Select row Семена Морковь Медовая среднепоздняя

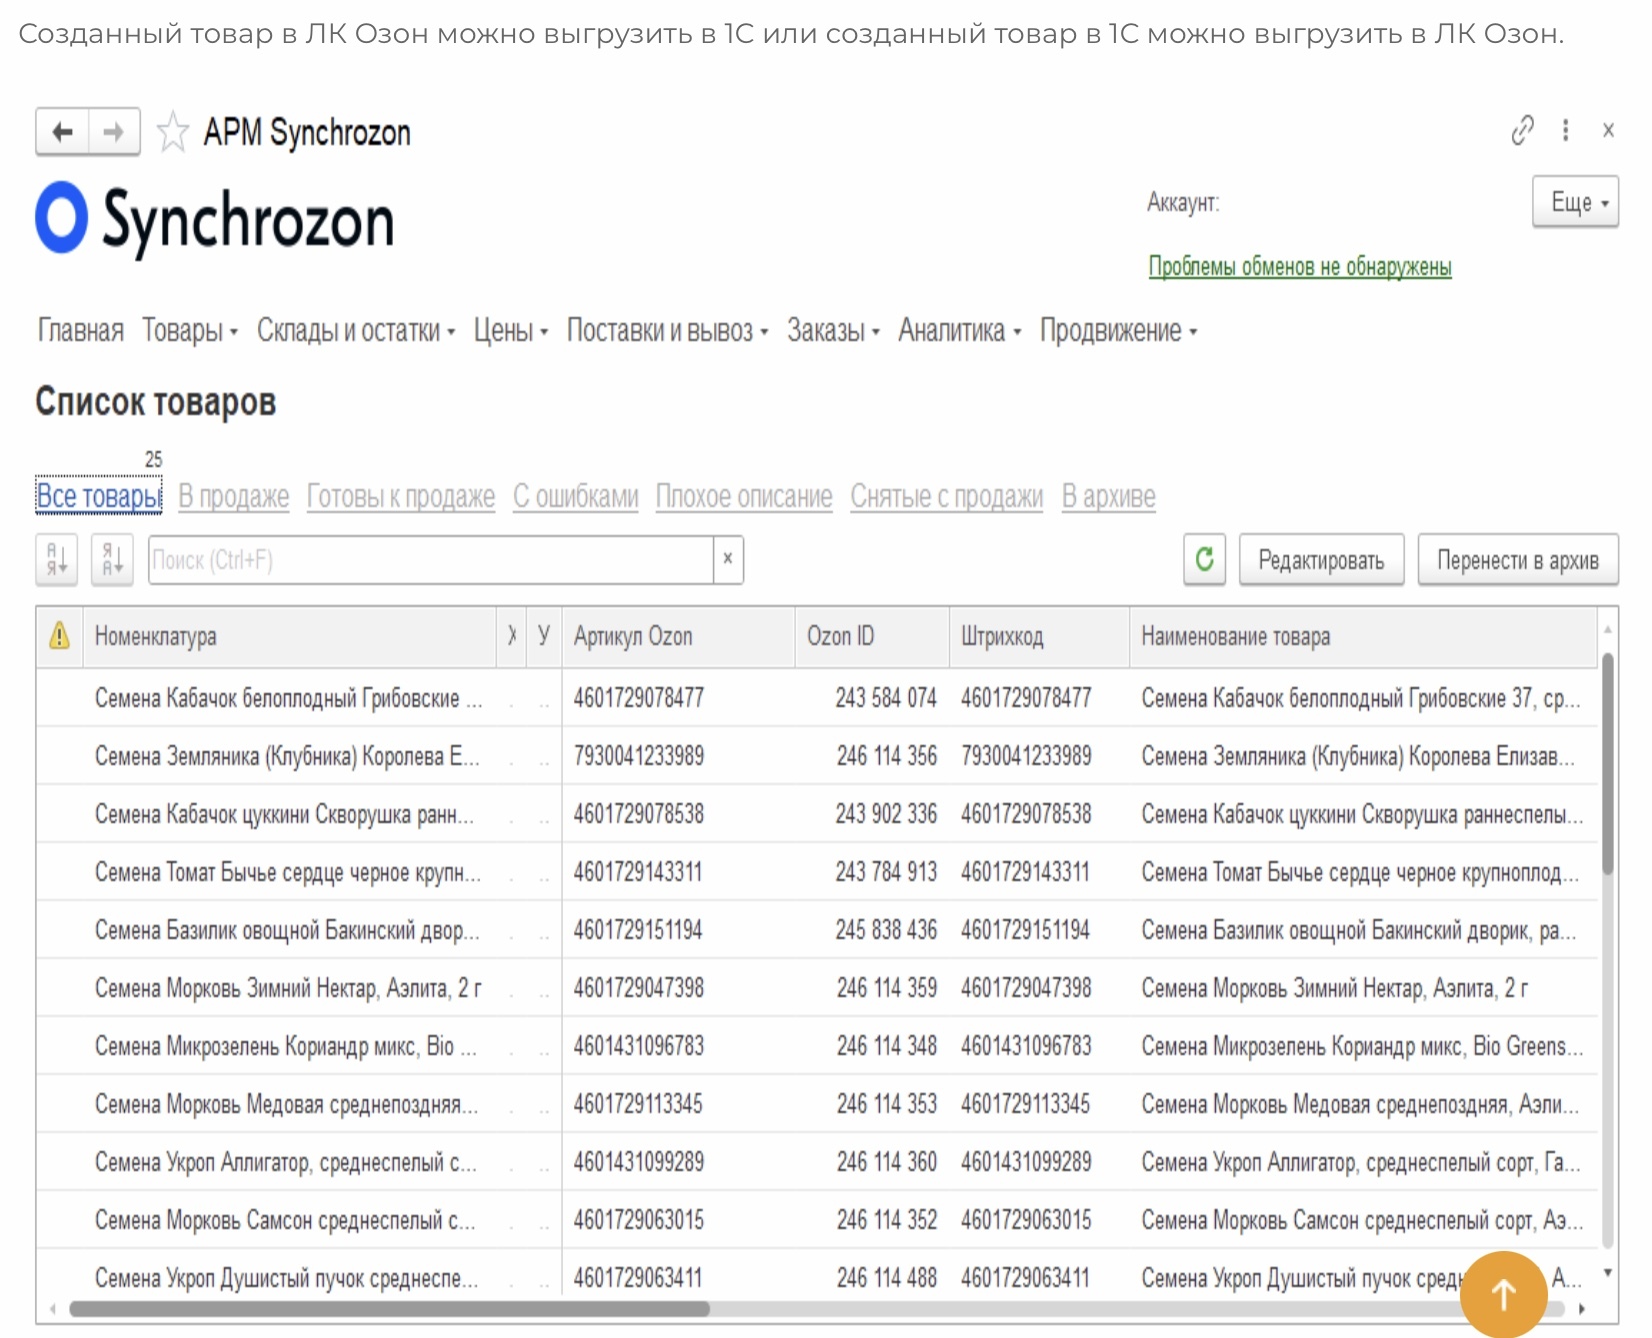(817, 1104)
